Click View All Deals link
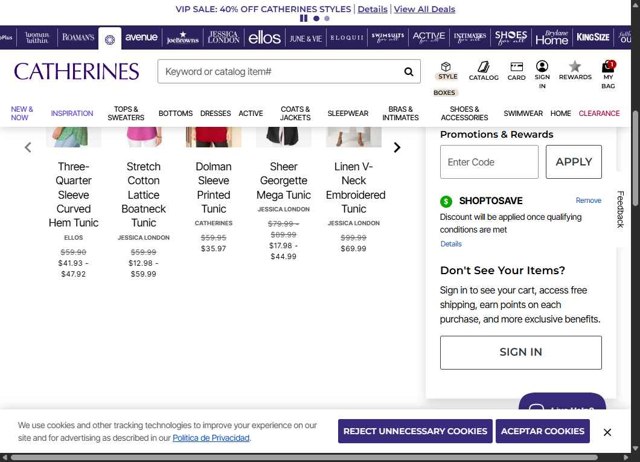The height and width of the screenshot is (462, 640). (x=424, y=9)
